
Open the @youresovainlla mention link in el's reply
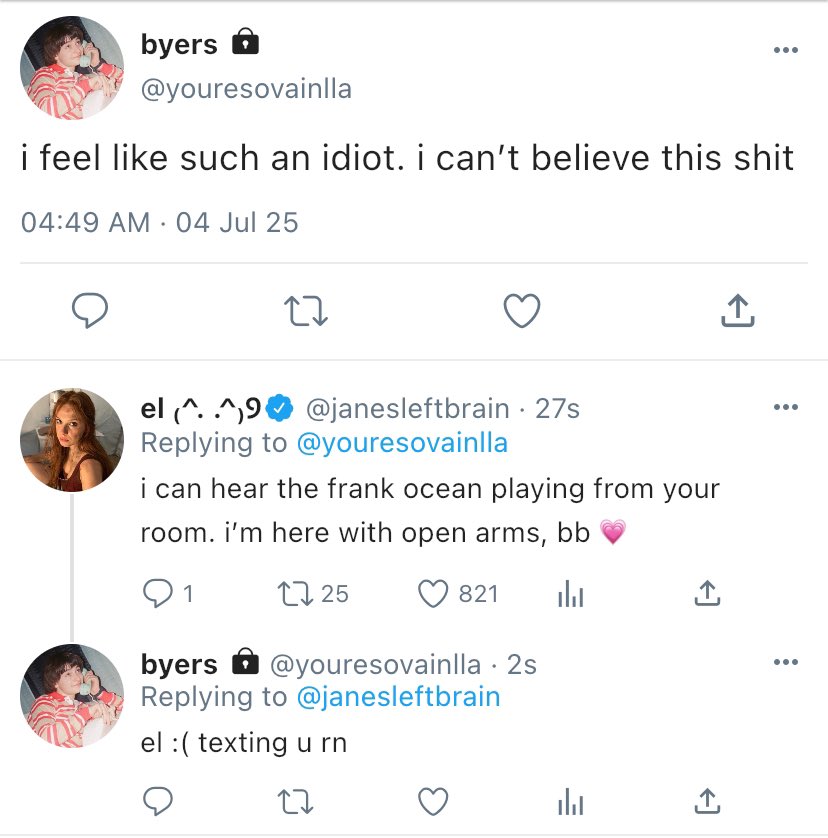[402, 442]
